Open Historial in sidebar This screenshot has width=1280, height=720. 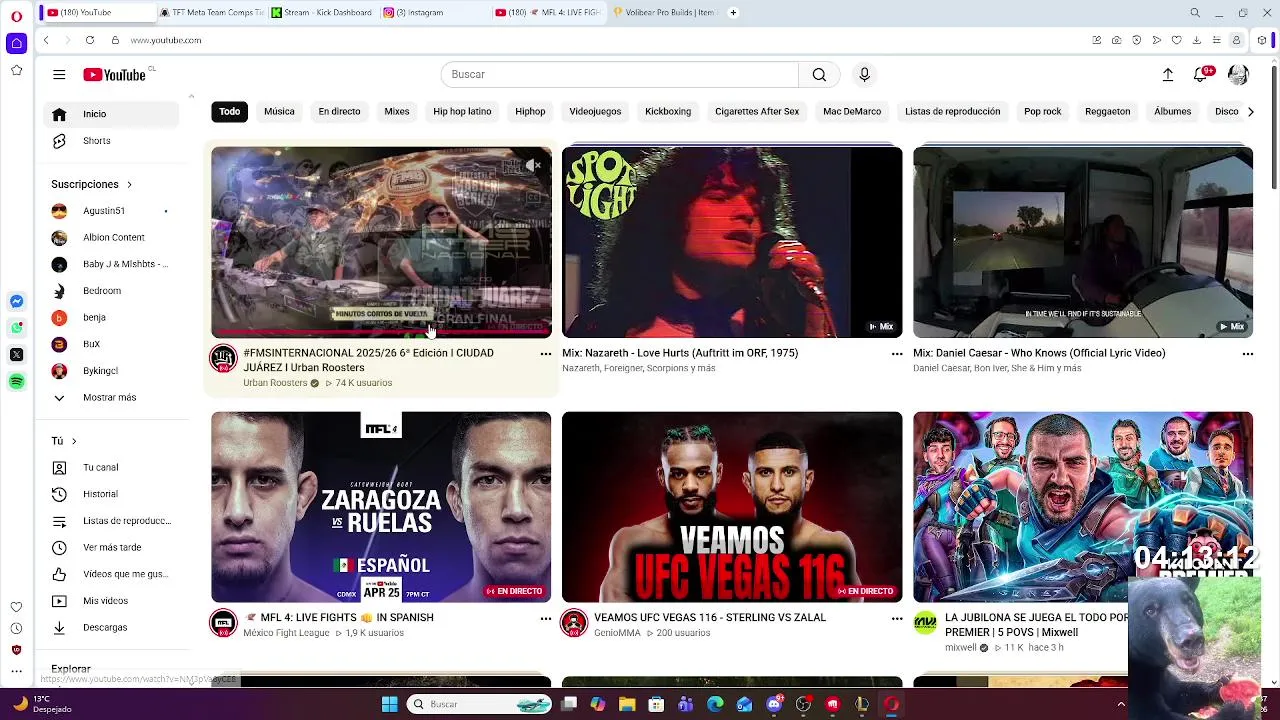pos(111,494)
